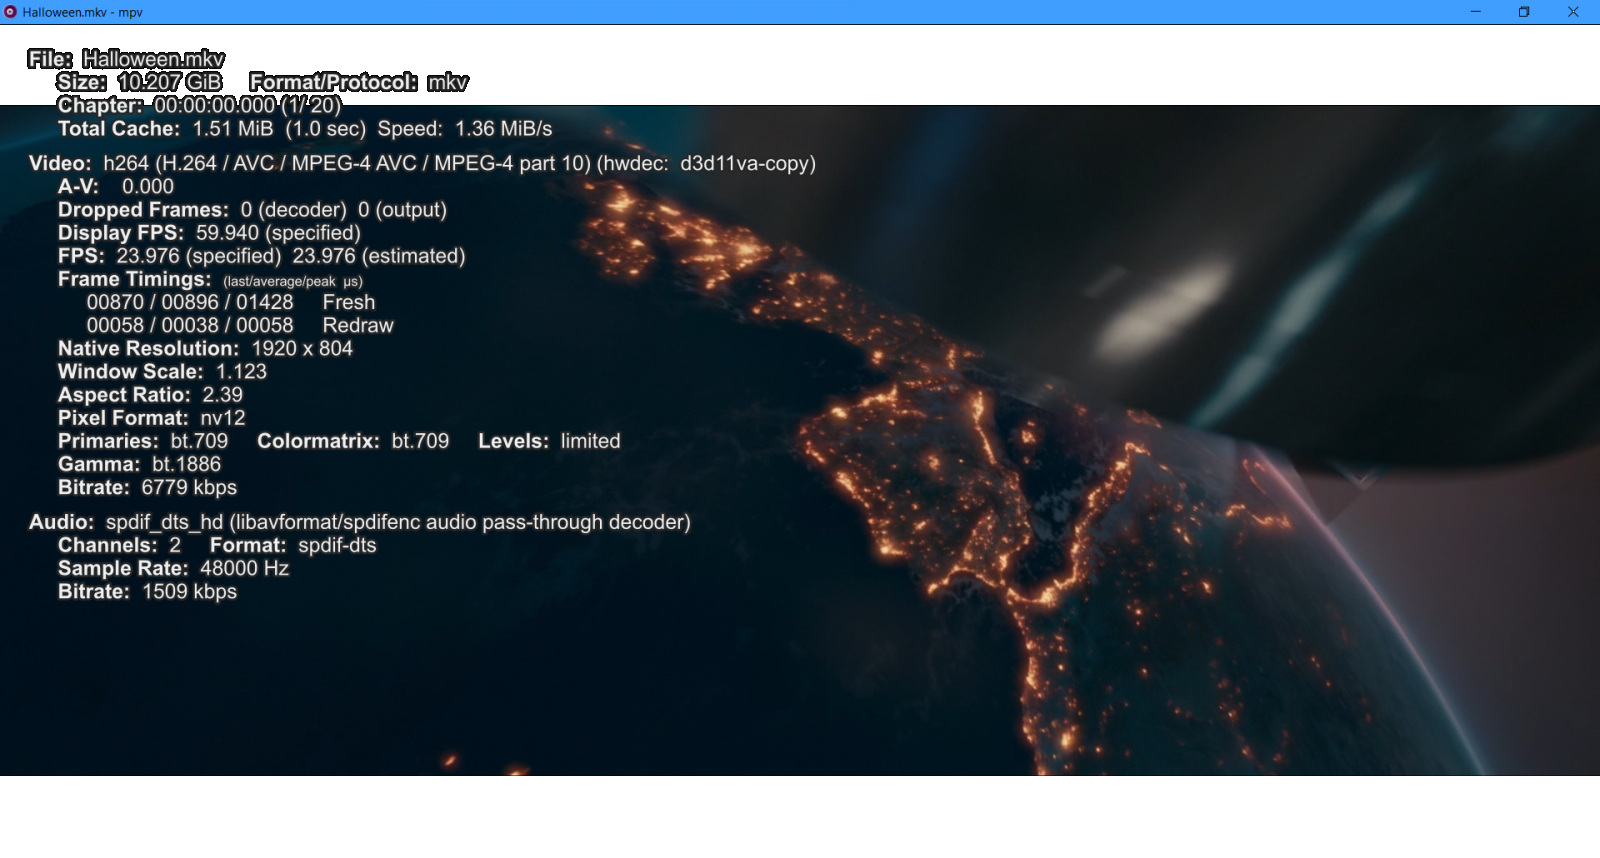Click audio Bitrate '1509 kbps'
Image resolution: width=1600 pixels, height=858 pixels.
point(189,592)
